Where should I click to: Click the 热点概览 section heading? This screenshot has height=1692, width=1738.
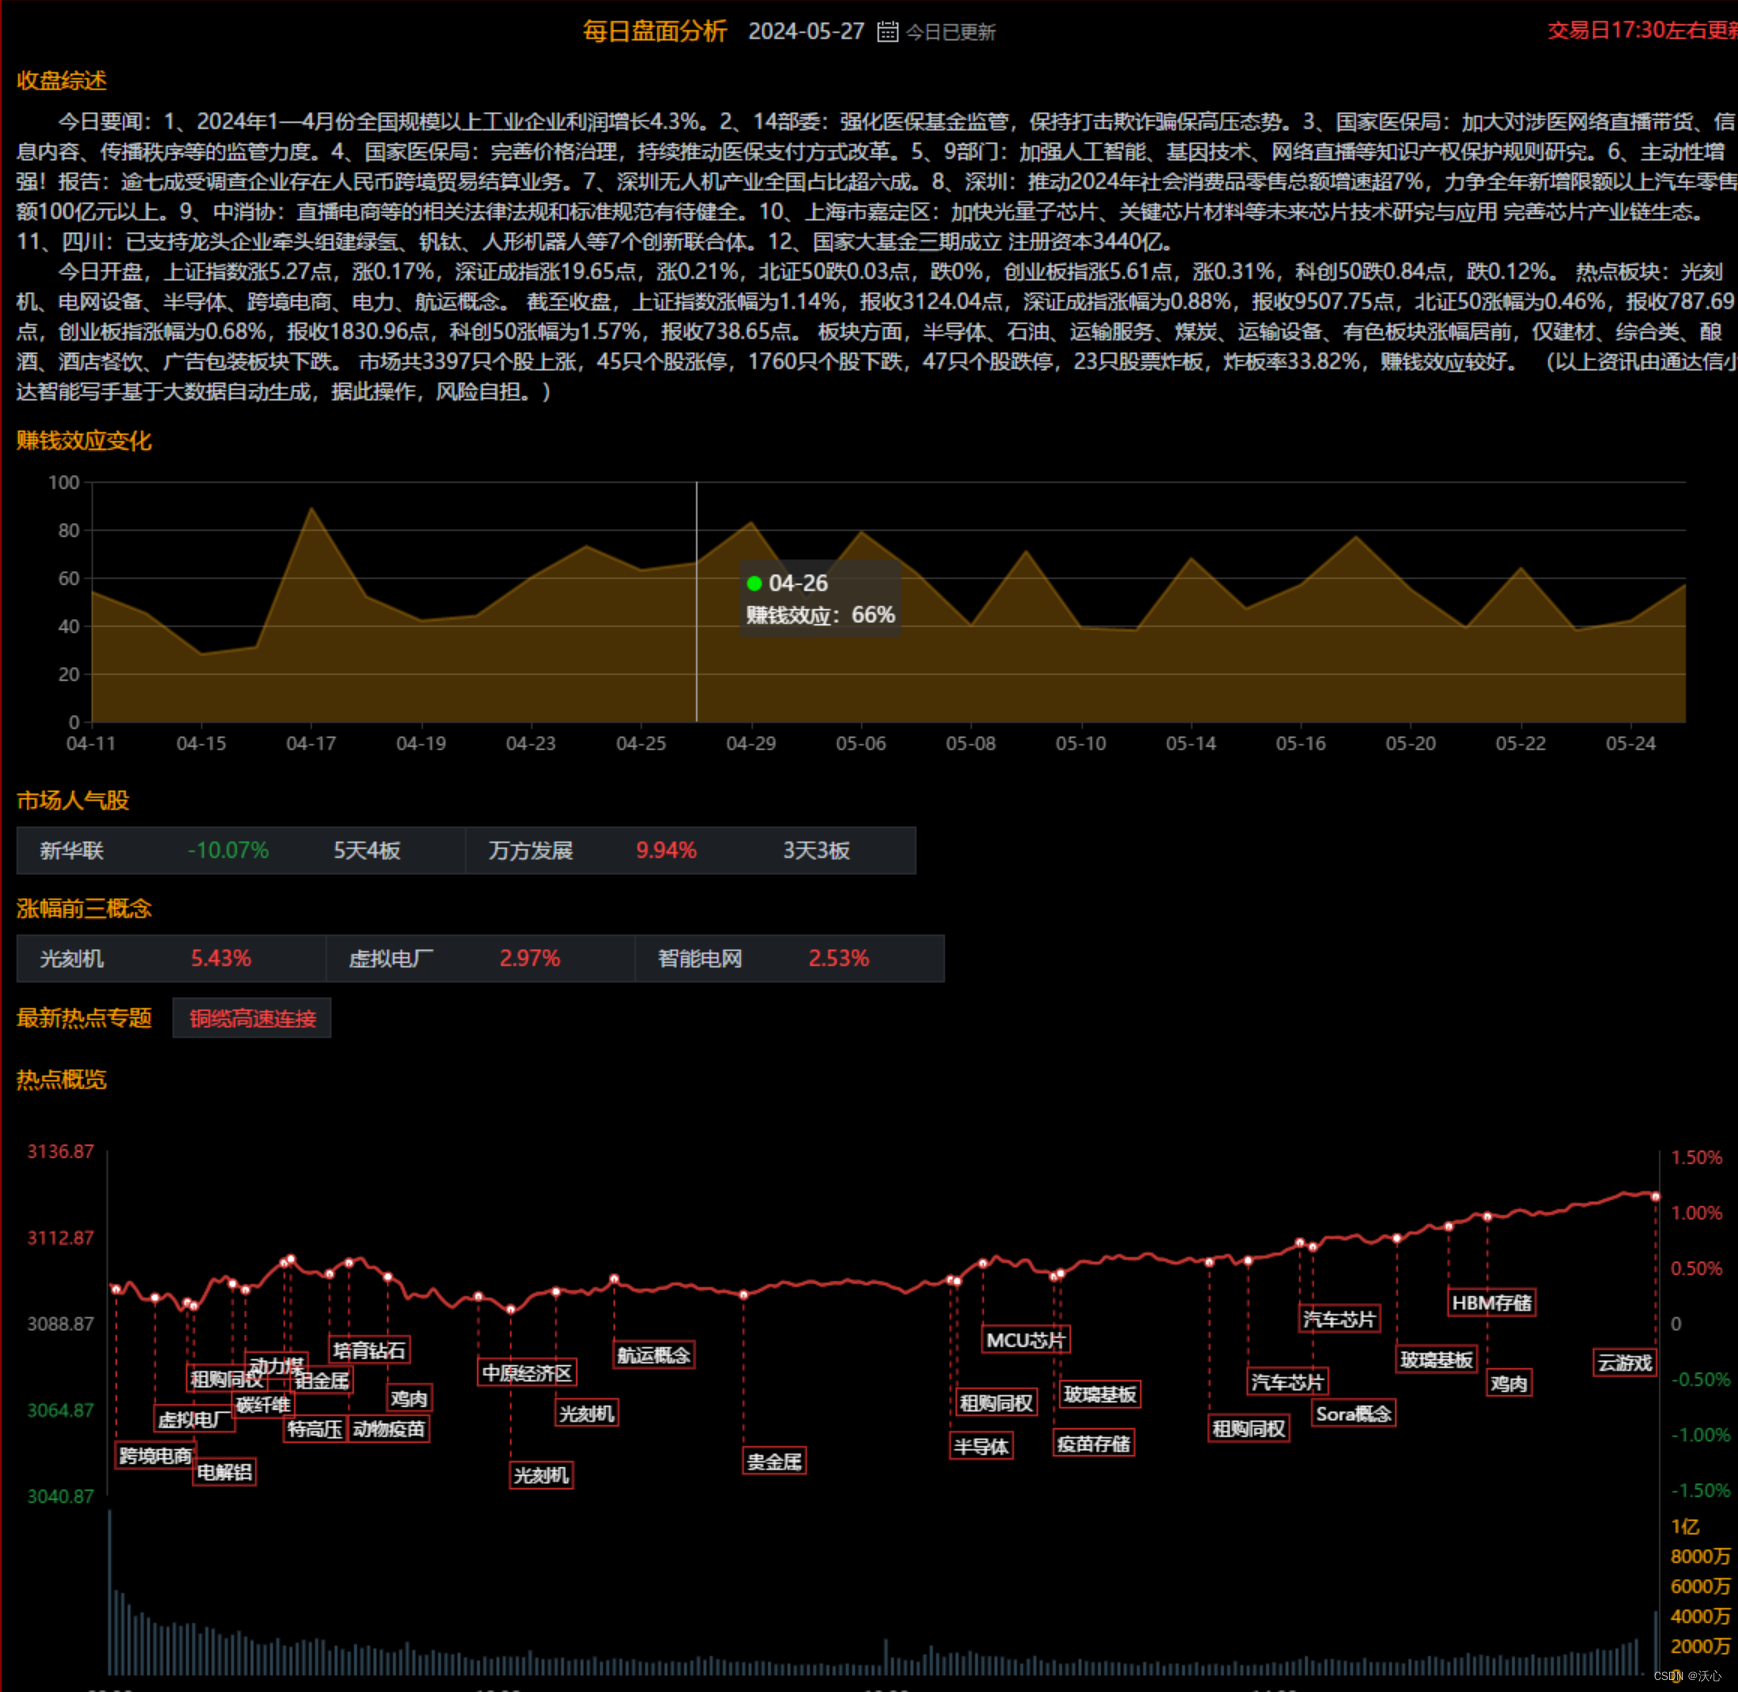[61, 1080]
